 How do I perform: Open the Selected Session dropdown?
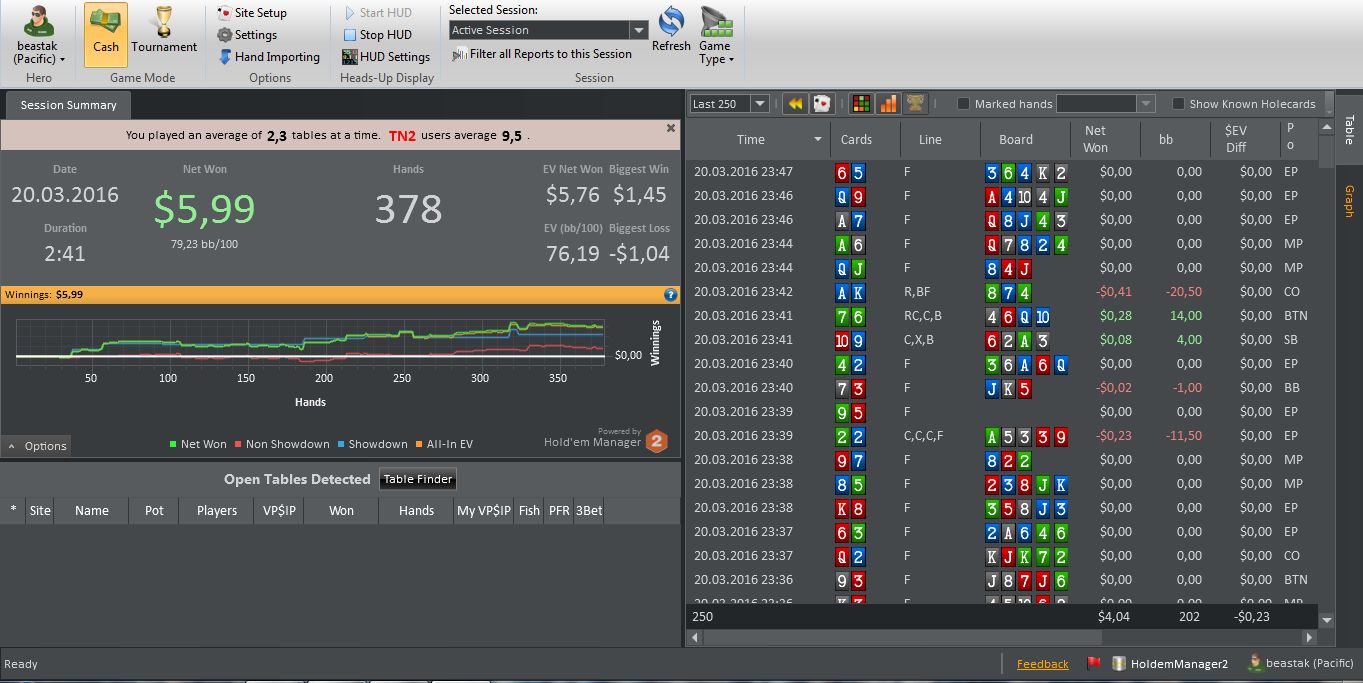point(549,30)
